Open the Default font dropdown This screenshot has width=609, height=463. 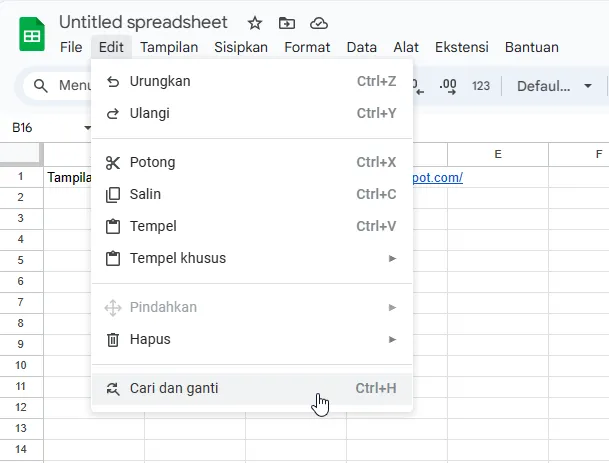tap(554, 86)
